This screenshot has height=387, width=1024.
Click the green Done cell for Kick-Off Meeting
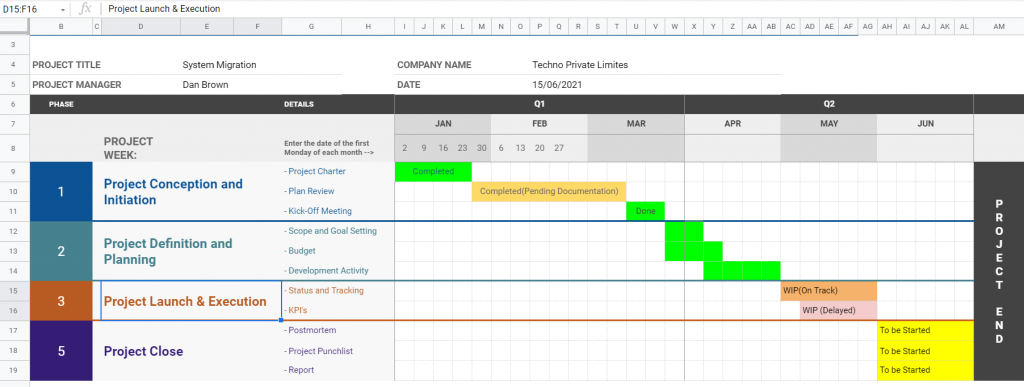pos(645,211)
